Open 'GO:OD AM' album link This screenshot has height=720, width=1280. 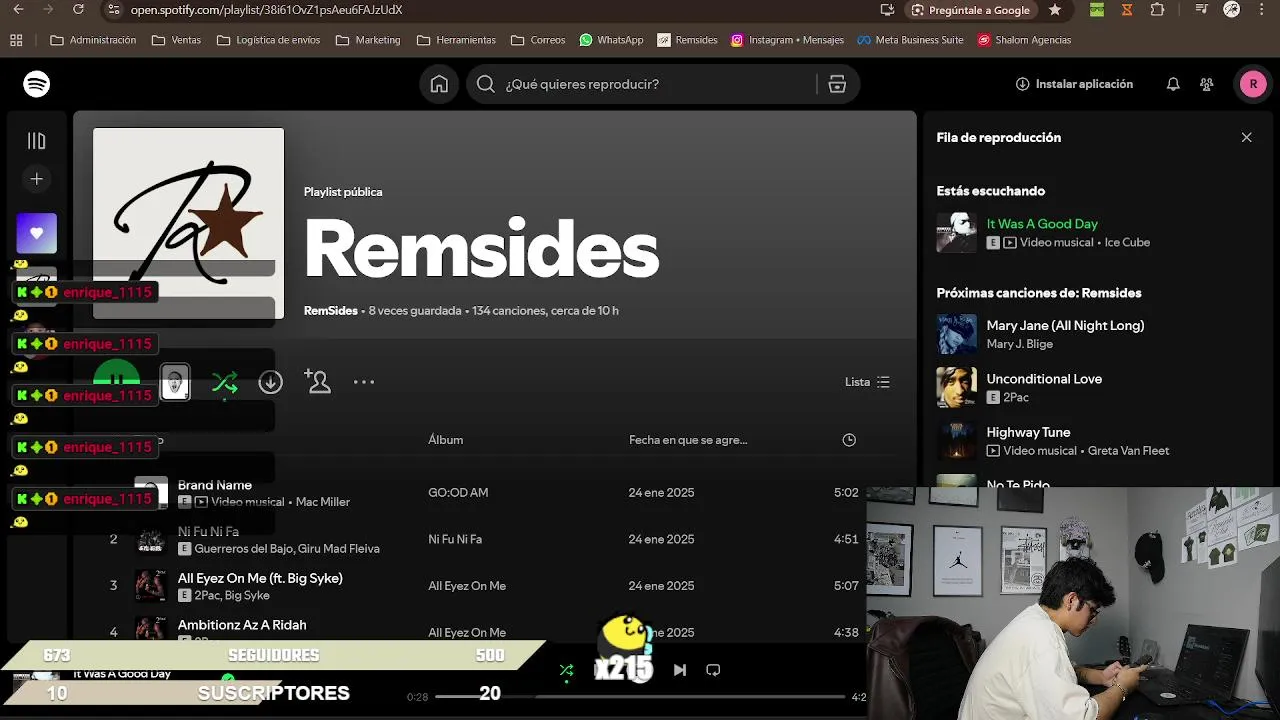click(458, 492)
